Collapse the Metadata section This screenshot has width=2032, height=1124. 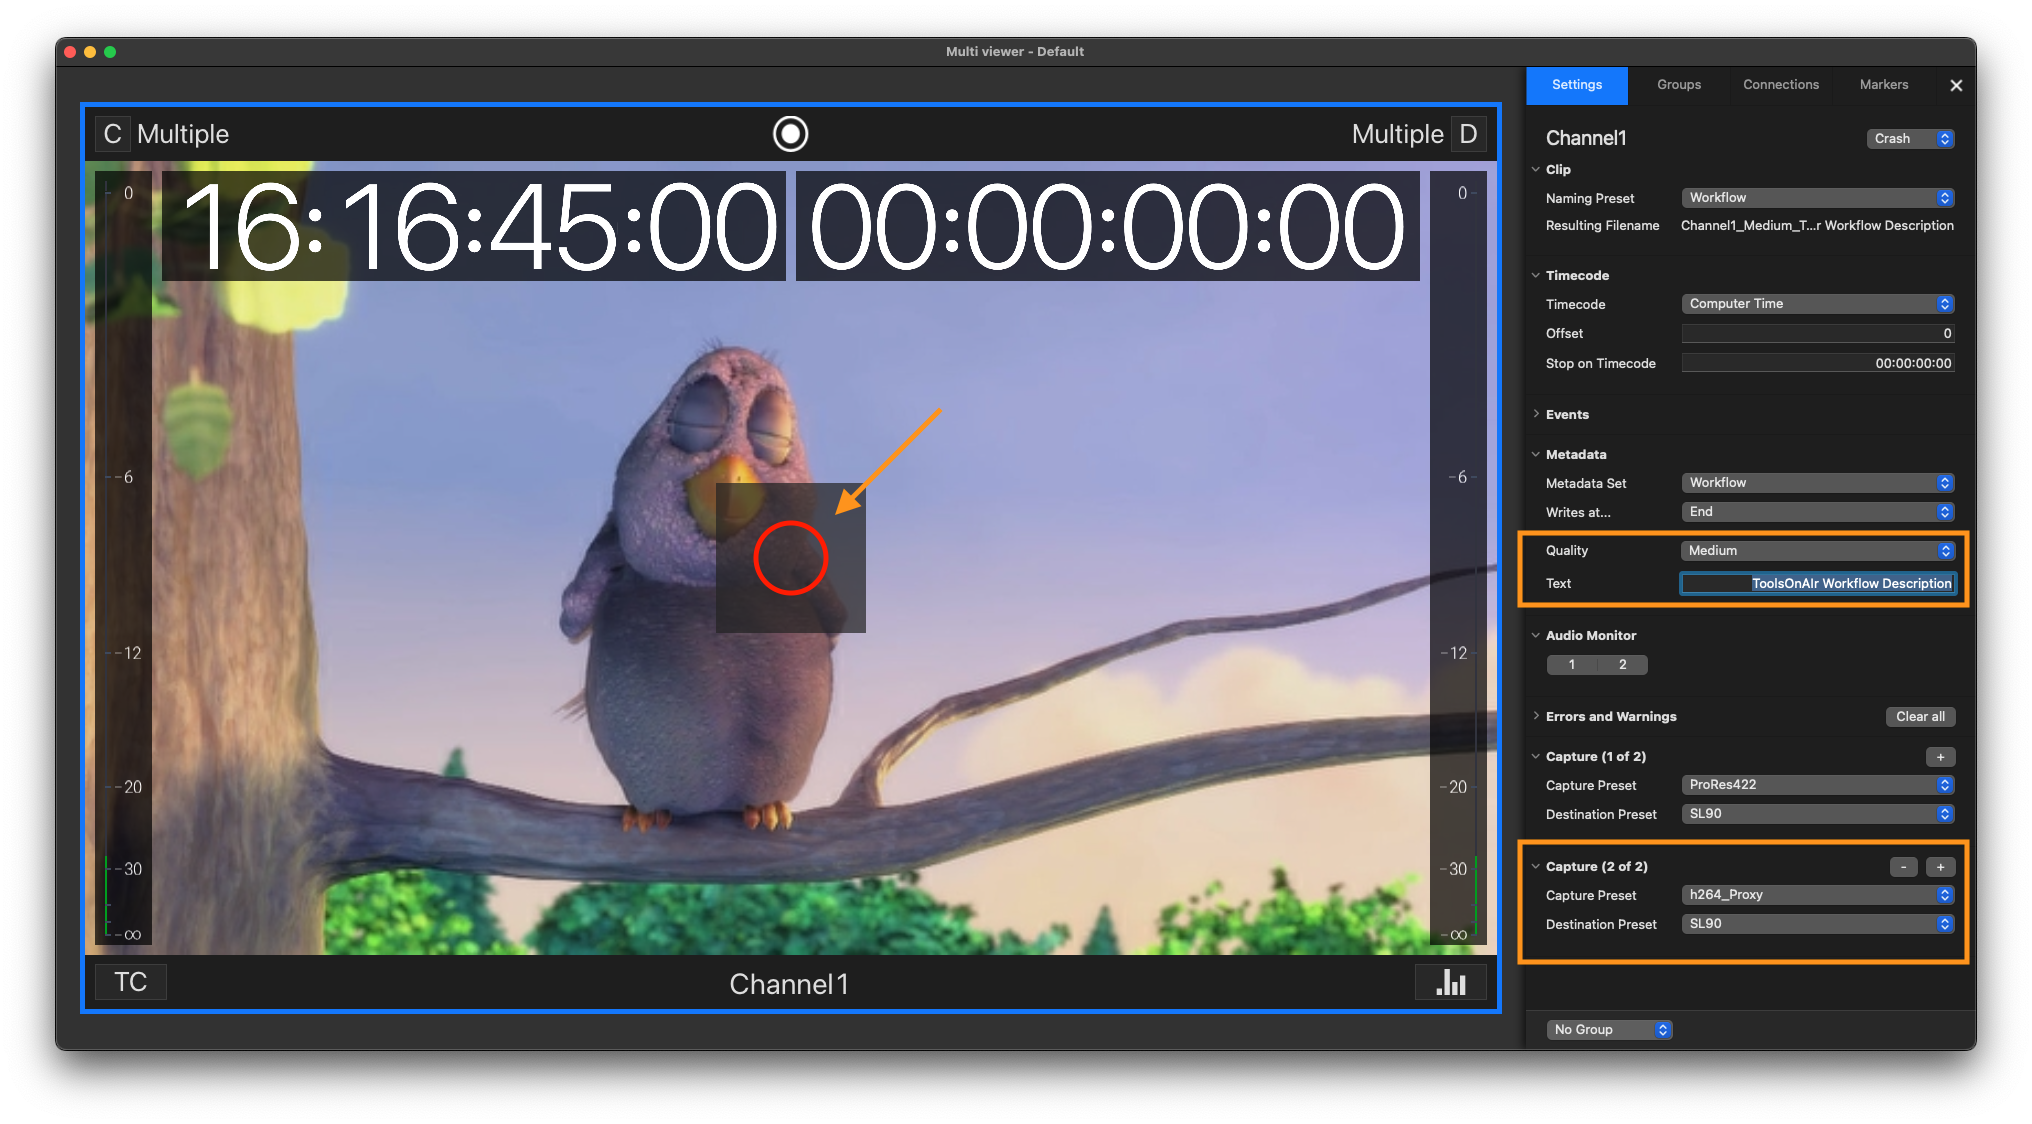pyautogui.click(x=1536, y=455)
